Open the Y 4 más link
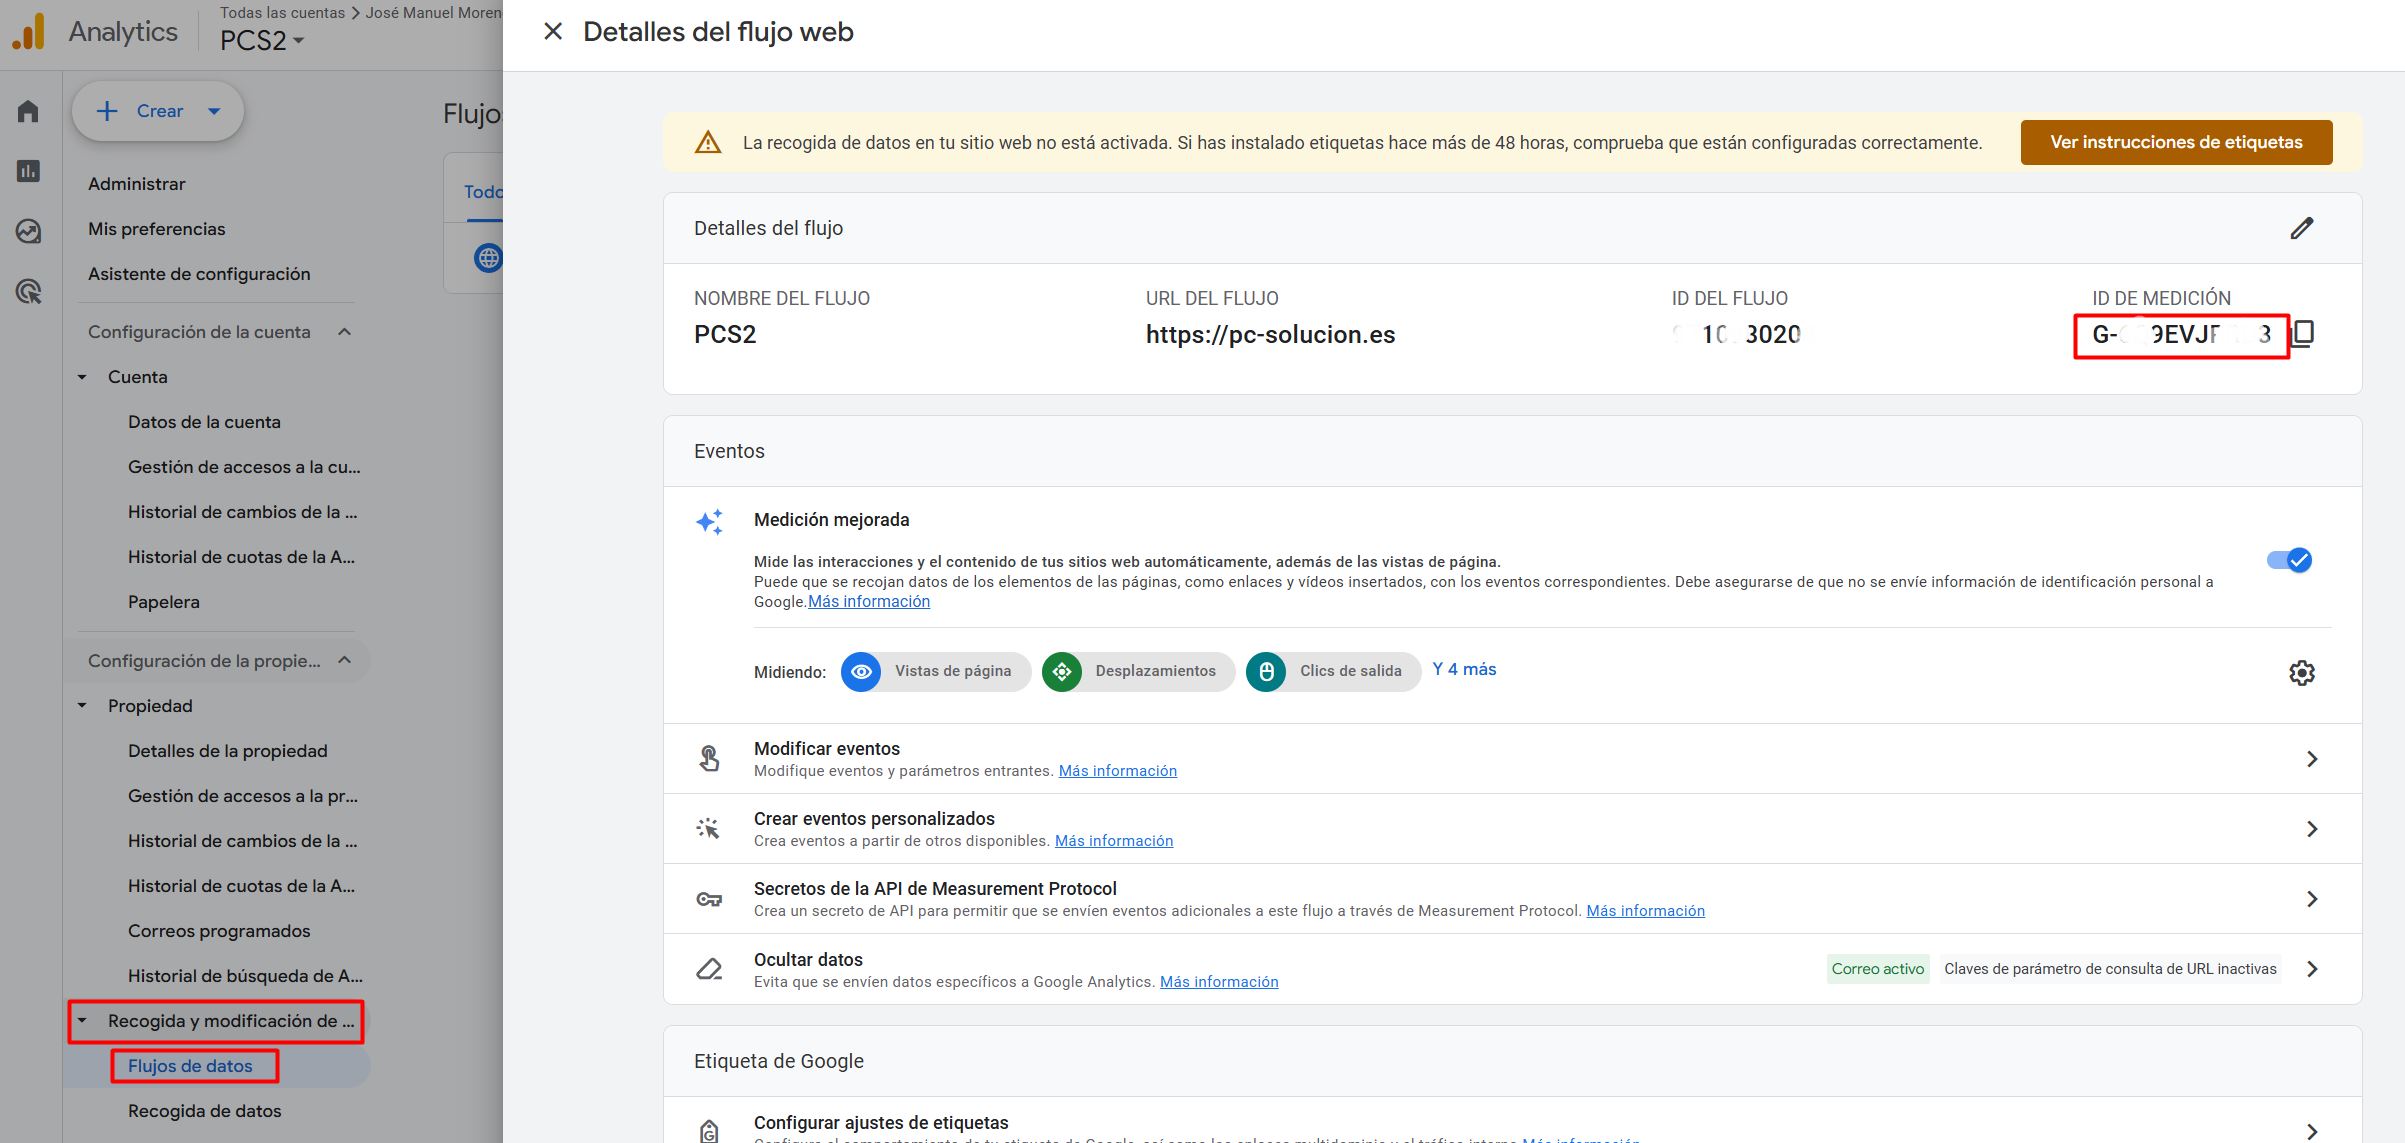Image resolution: width=2405 pixels, height=1143 pixels. pyautogui.click(x=1464, y=669)
